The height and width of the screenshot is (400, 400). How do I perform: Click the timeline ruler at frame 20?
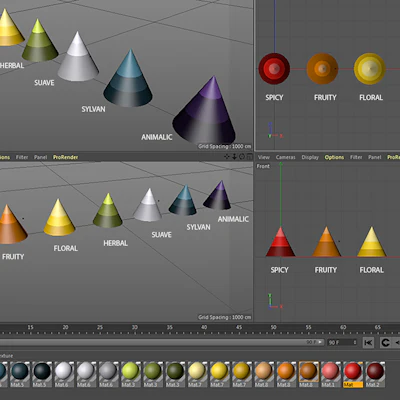tap(65, 328)
